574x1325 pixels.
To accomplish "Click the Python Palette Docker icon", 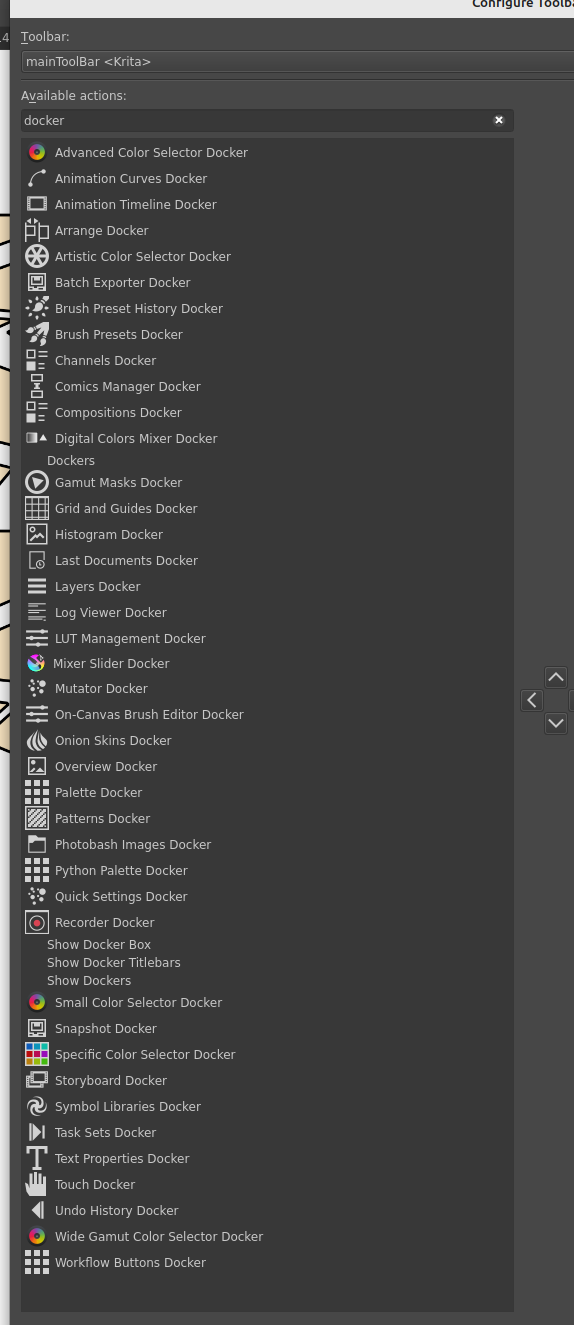I will 37,871.
